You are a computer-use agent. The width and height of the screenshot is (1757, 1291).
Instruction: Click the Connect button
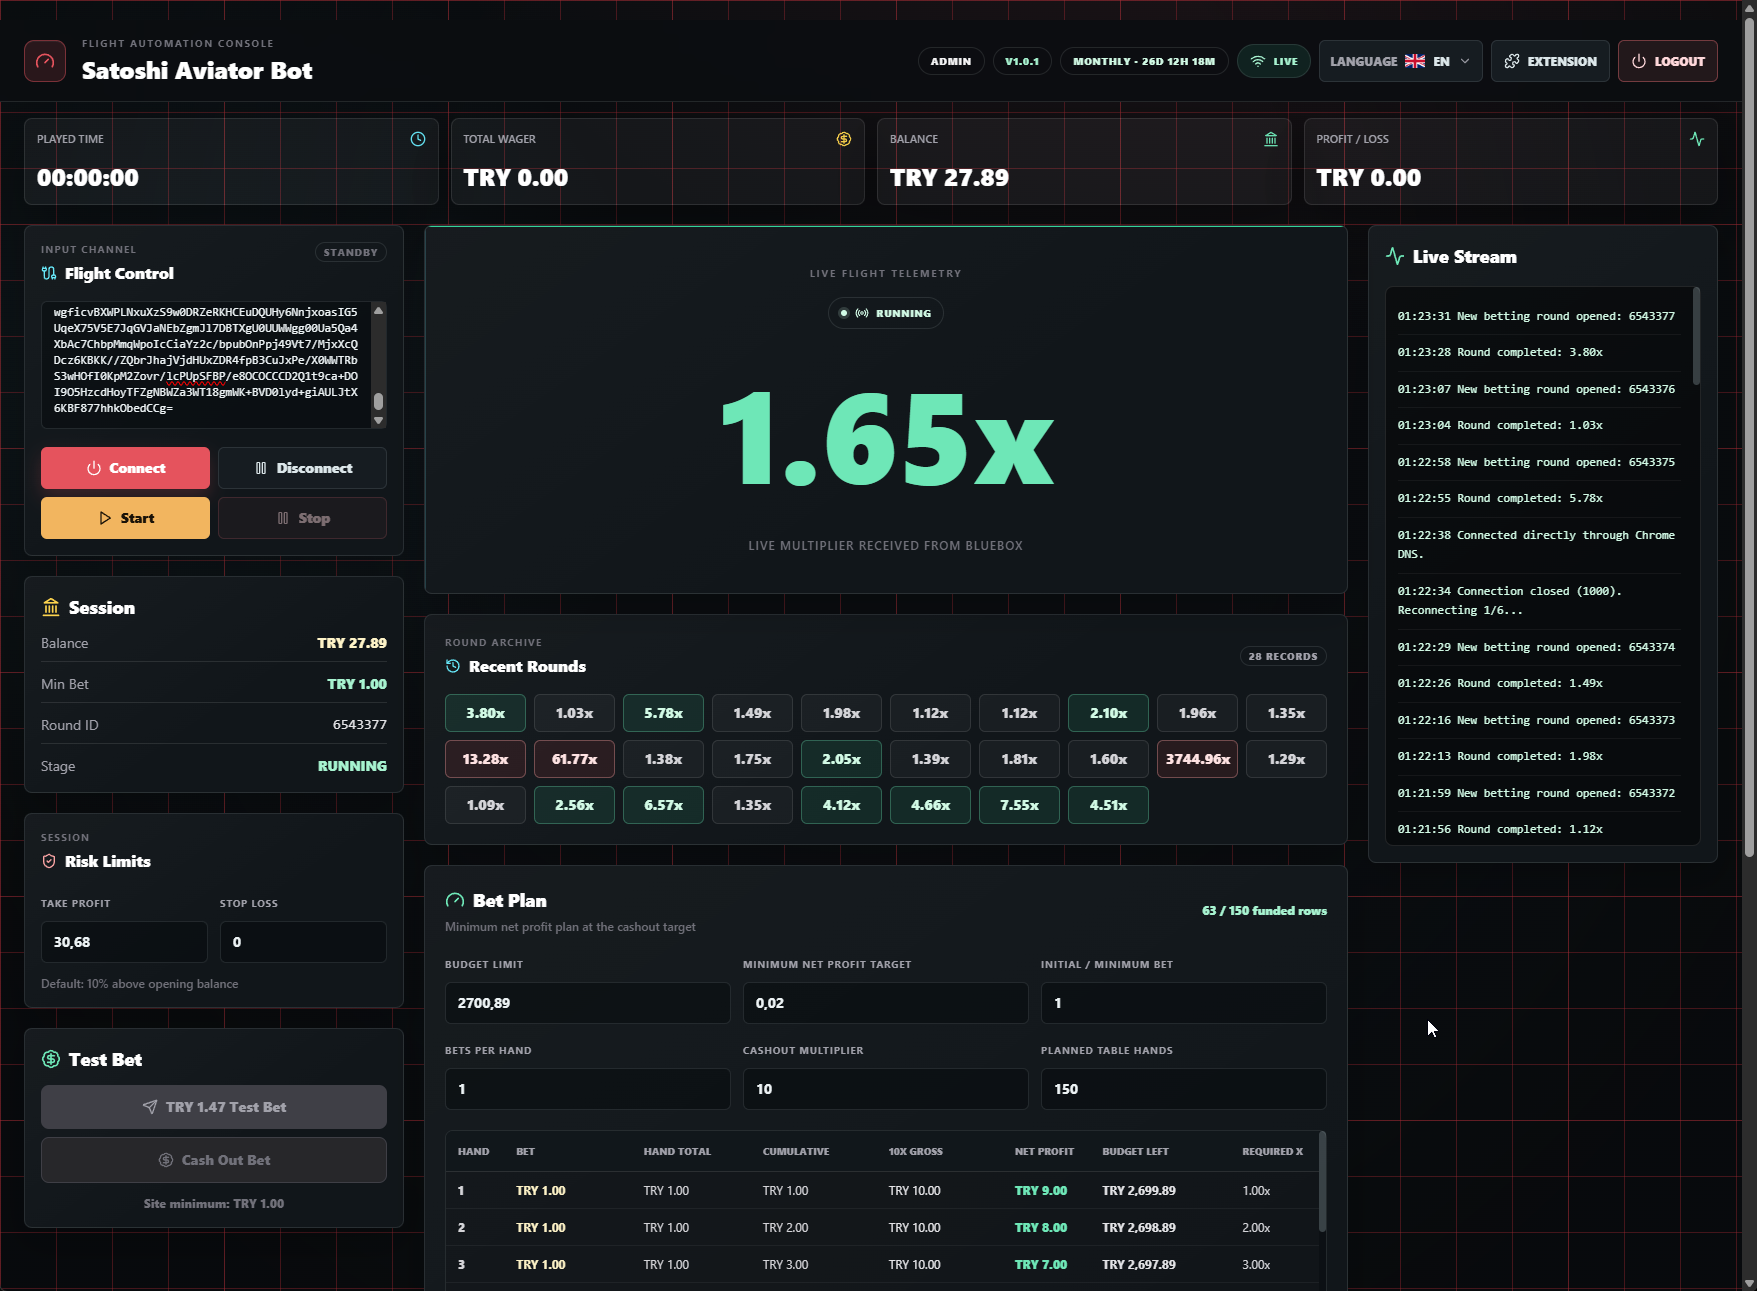(125, 468)
